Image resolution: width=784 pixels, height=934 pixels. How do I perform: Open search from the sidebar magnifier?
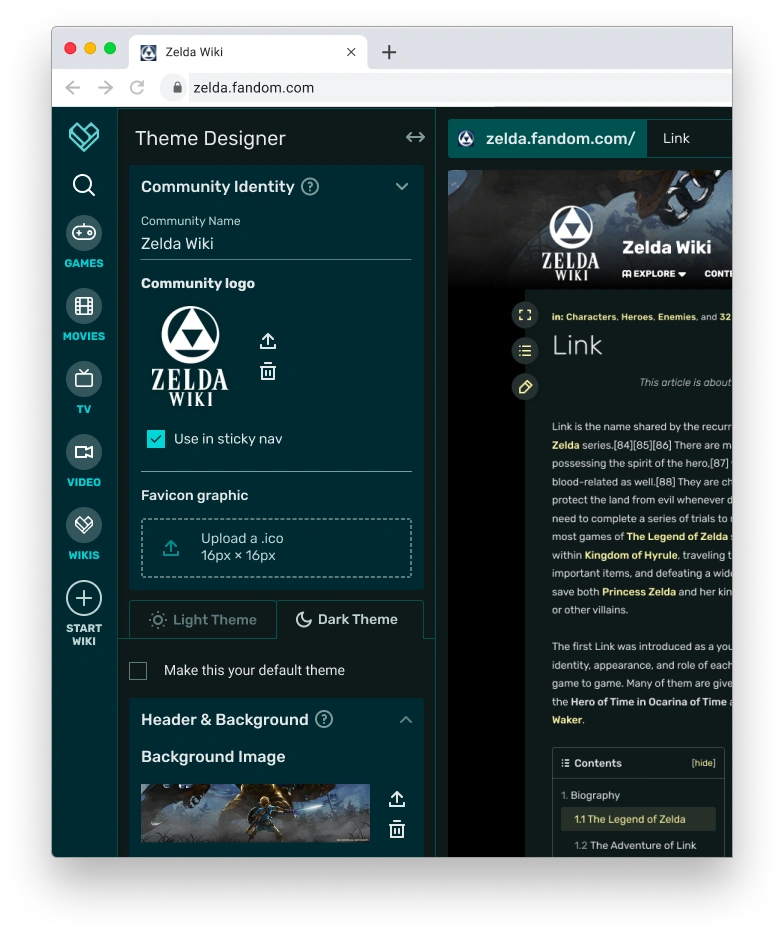click(x=83, y=185)
